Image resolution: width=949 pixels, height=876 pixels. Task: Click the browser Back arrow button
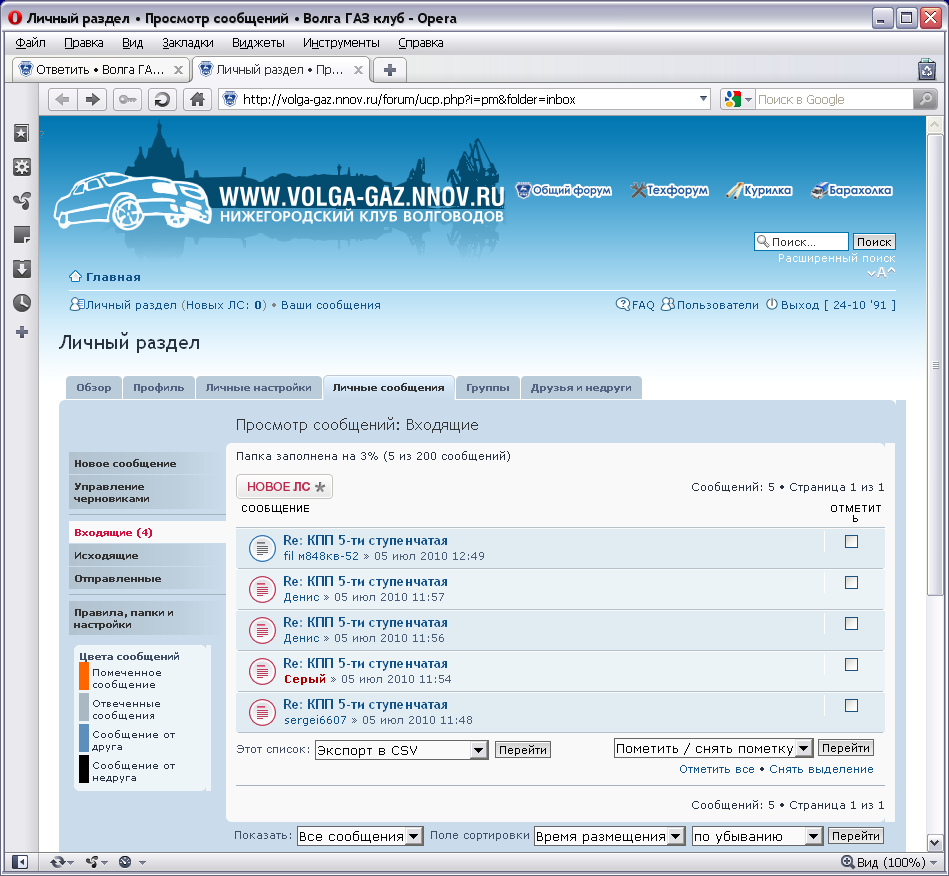[62, 99]
